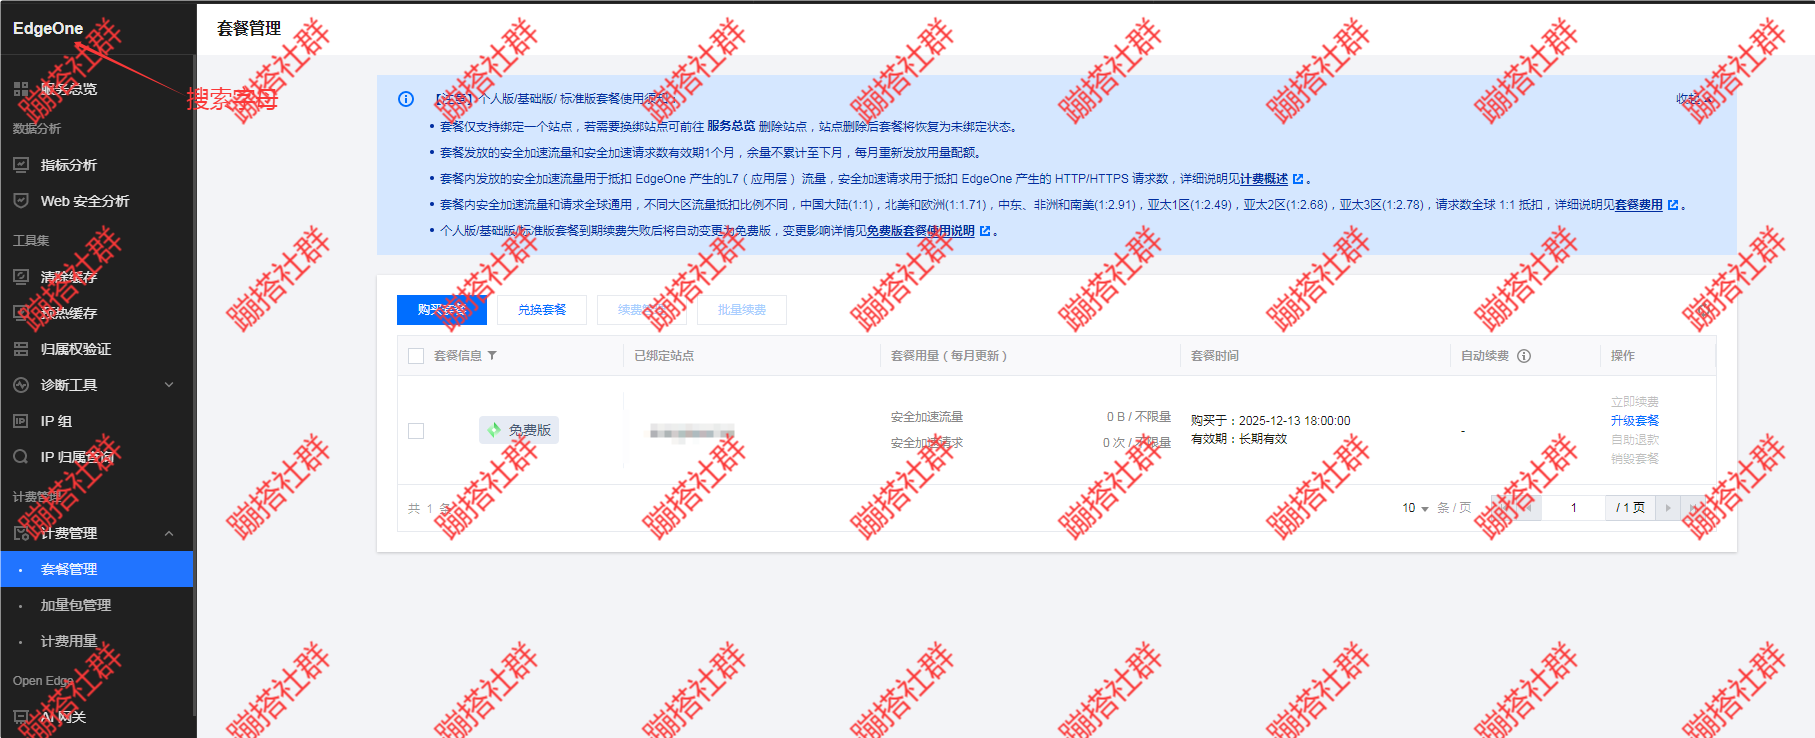Open external link icon after 套餐费用
This screenshot has width=1815, height=738.
point(1673,205)
